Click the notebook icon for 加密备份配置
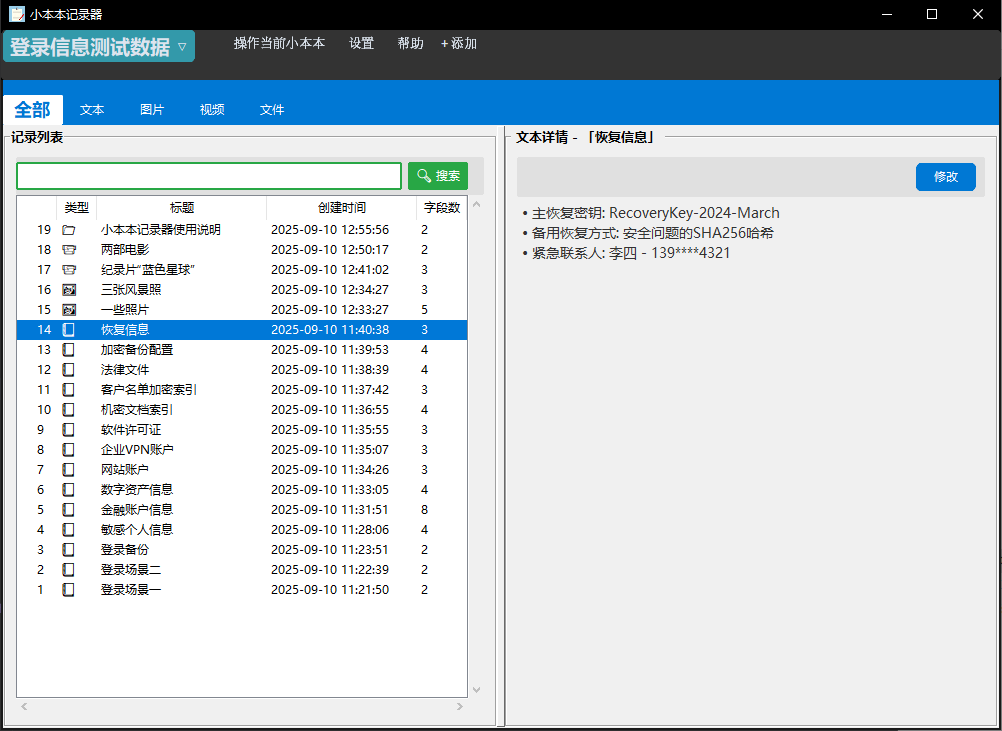 coord(69,350)
